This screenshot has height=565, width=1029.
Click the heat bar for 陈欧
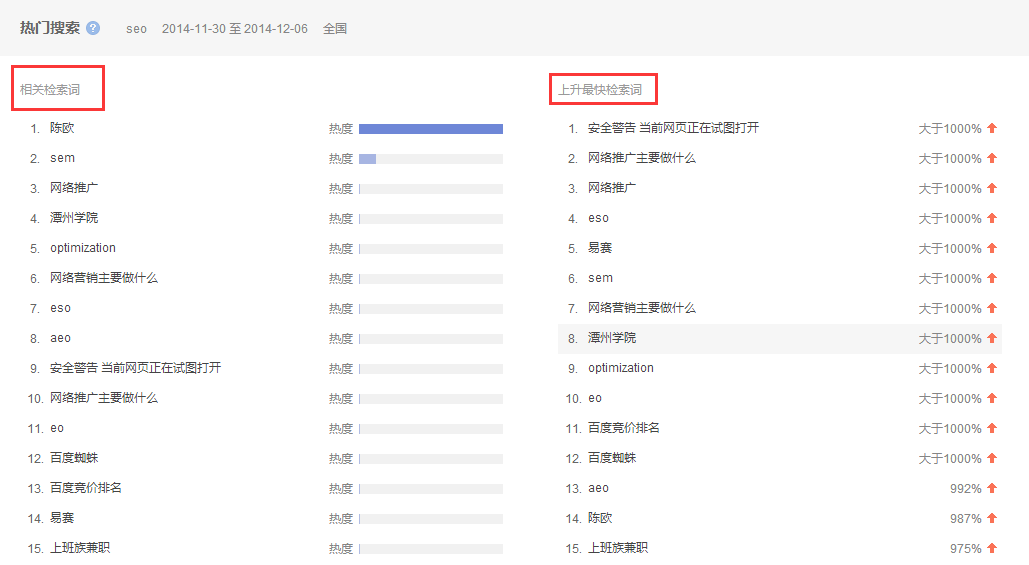[x=430, y=128]
